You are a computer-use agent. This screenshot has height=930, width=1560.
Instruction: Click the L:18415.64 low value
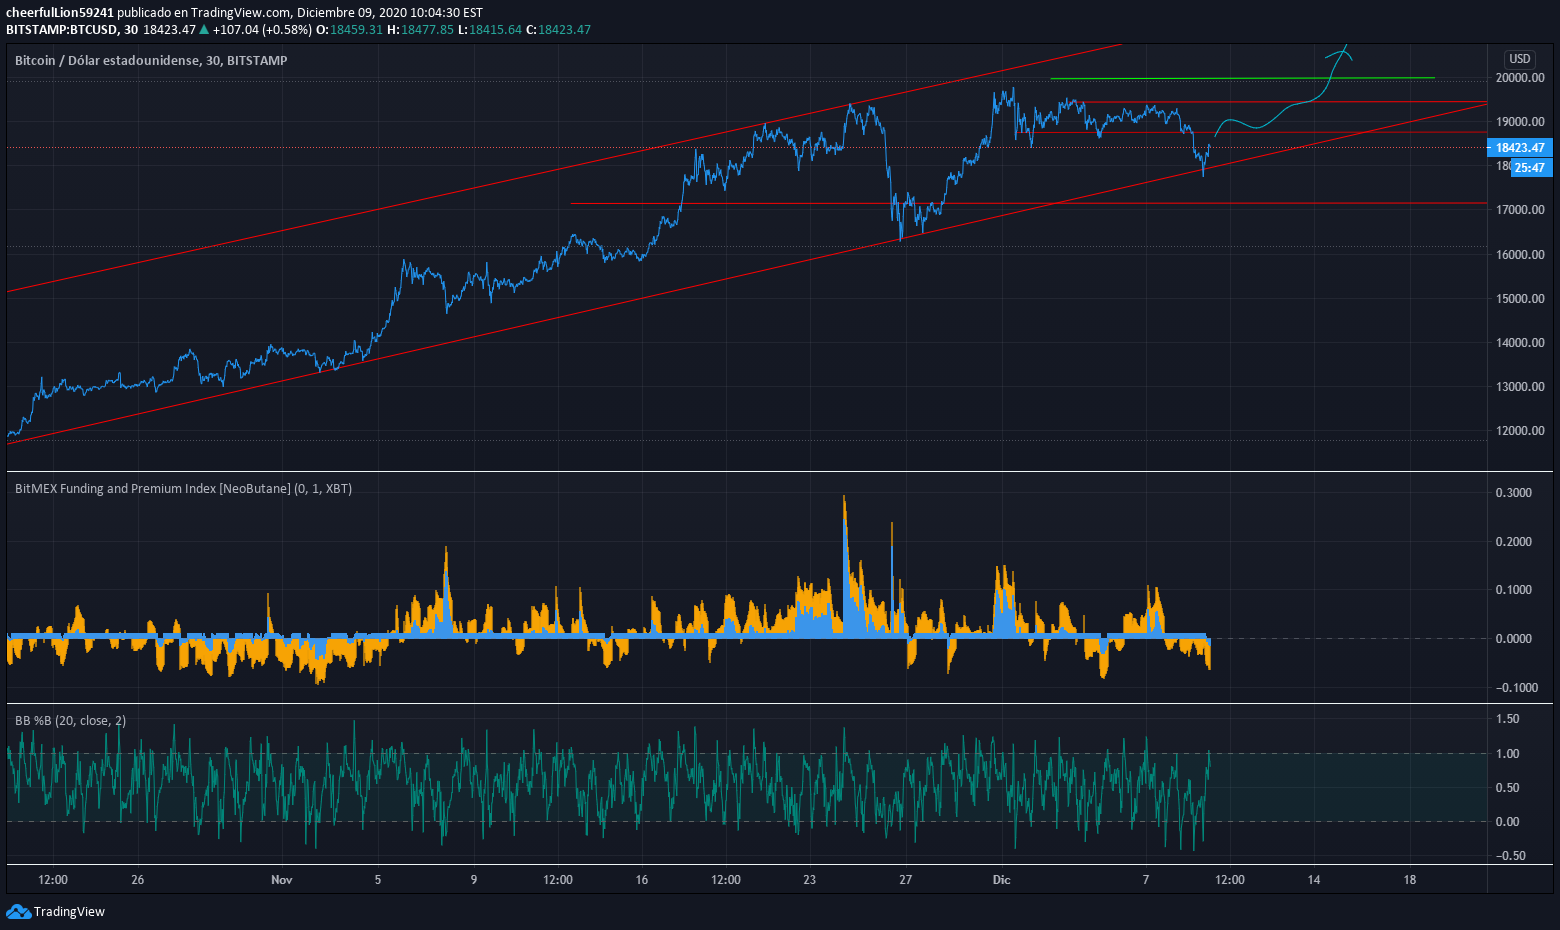490,30
